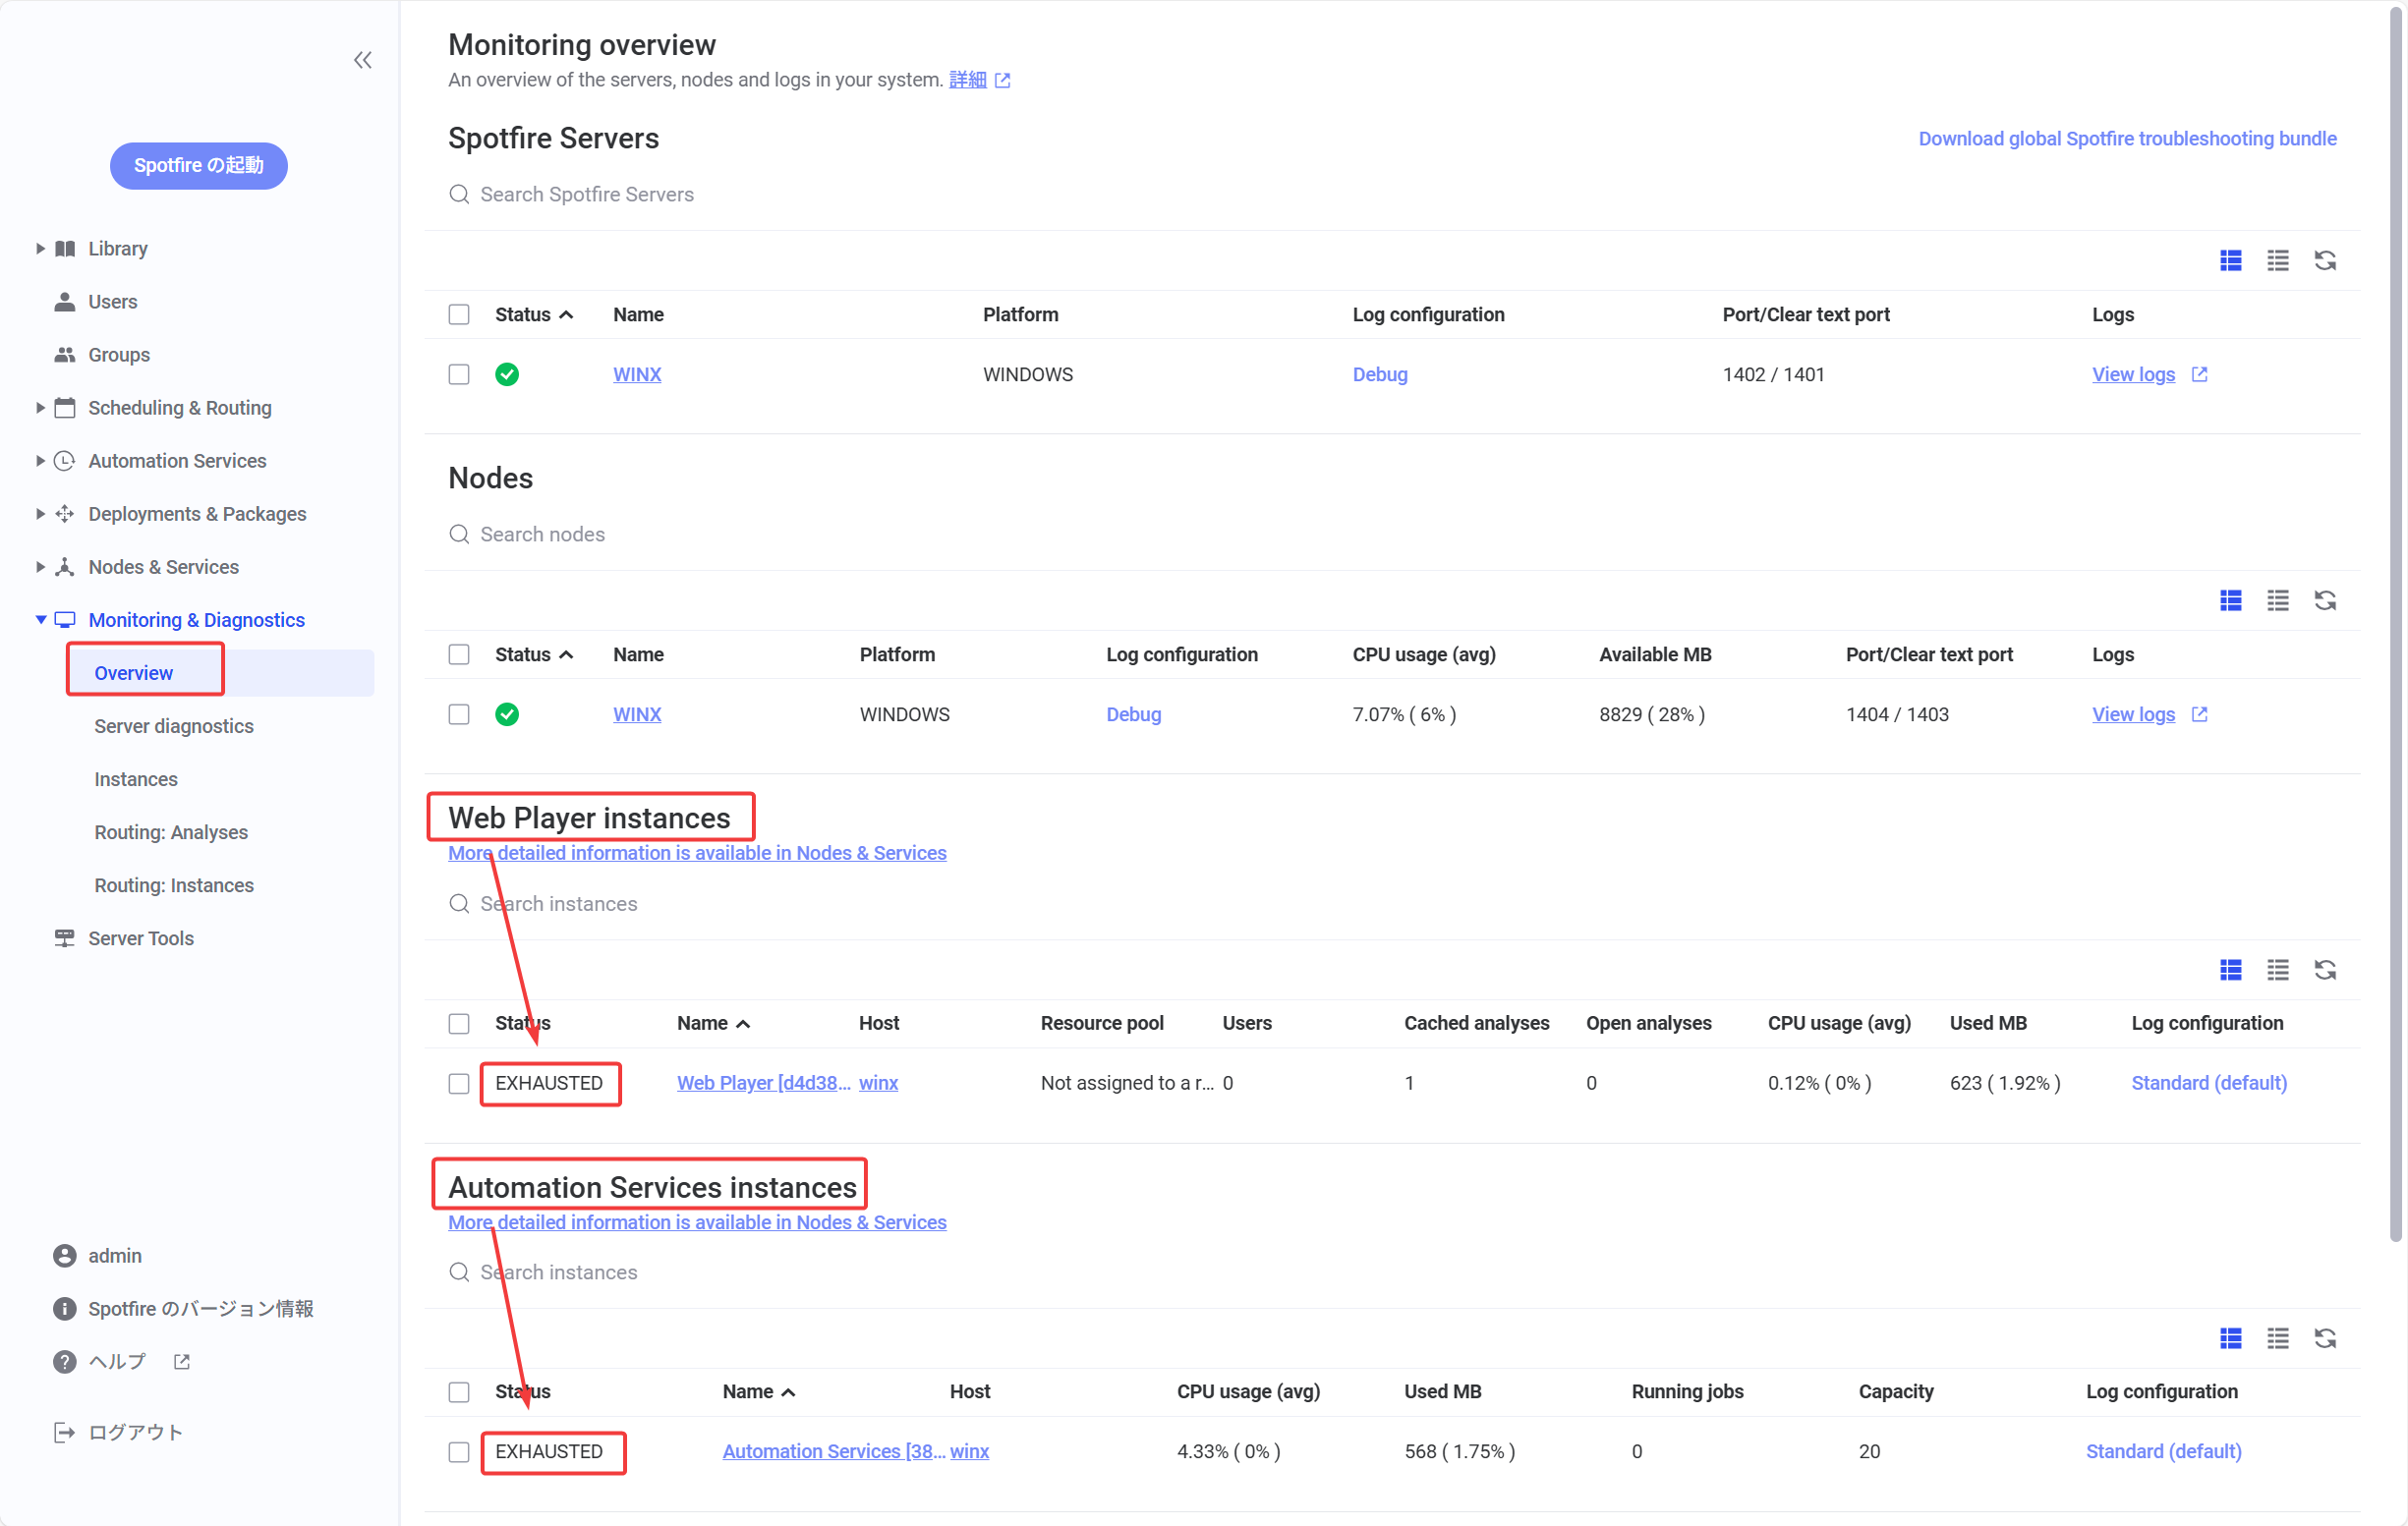Open the Instances page

tap(136, 779)
